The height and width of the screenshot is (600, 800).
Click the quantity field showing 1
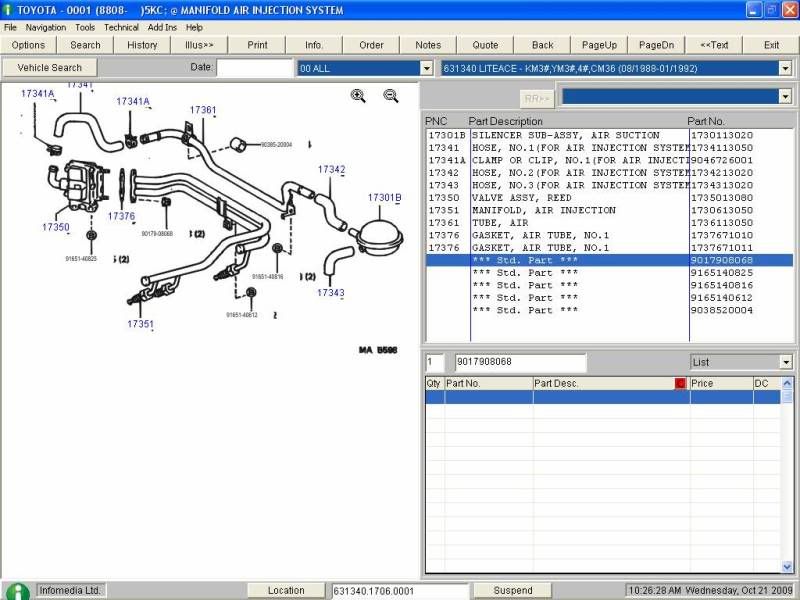coord(435,362)
